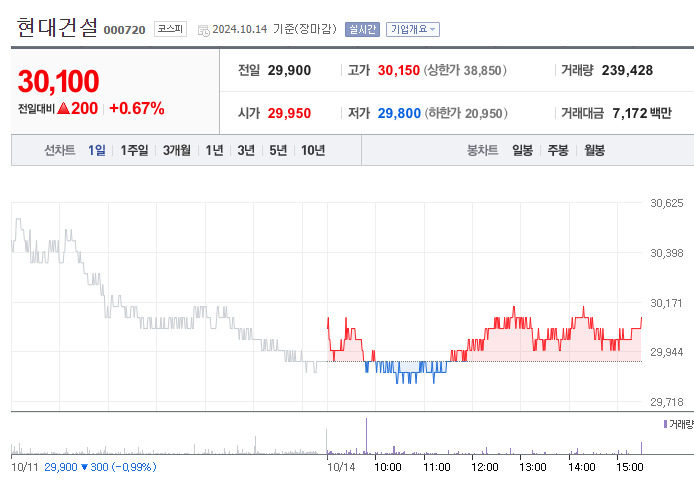Click the 코스피 market badge
694x485 pixels.
pos(170,29)
